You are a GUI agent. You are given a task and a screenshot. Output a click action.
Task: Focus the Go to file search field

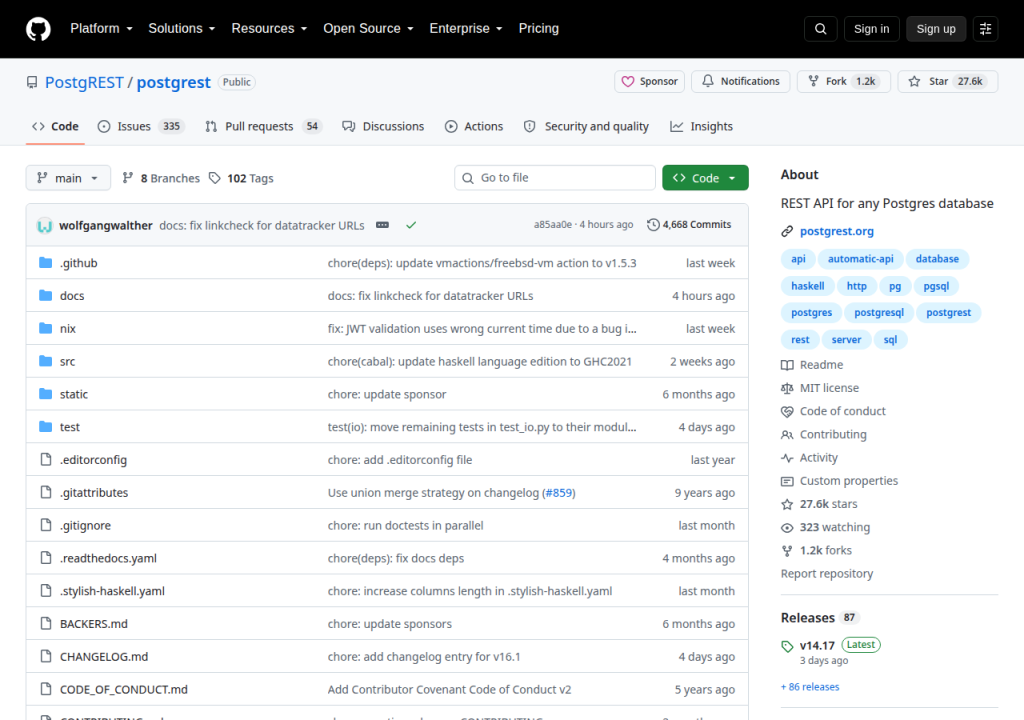coord(555,178)
